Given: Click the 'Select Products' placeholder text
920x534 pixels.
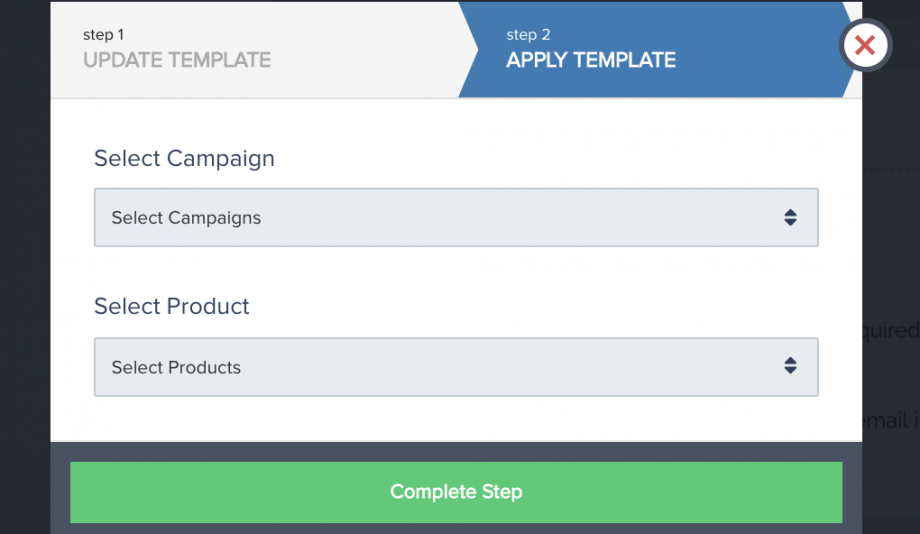Looking at the screenshot, I should point(176,367).
